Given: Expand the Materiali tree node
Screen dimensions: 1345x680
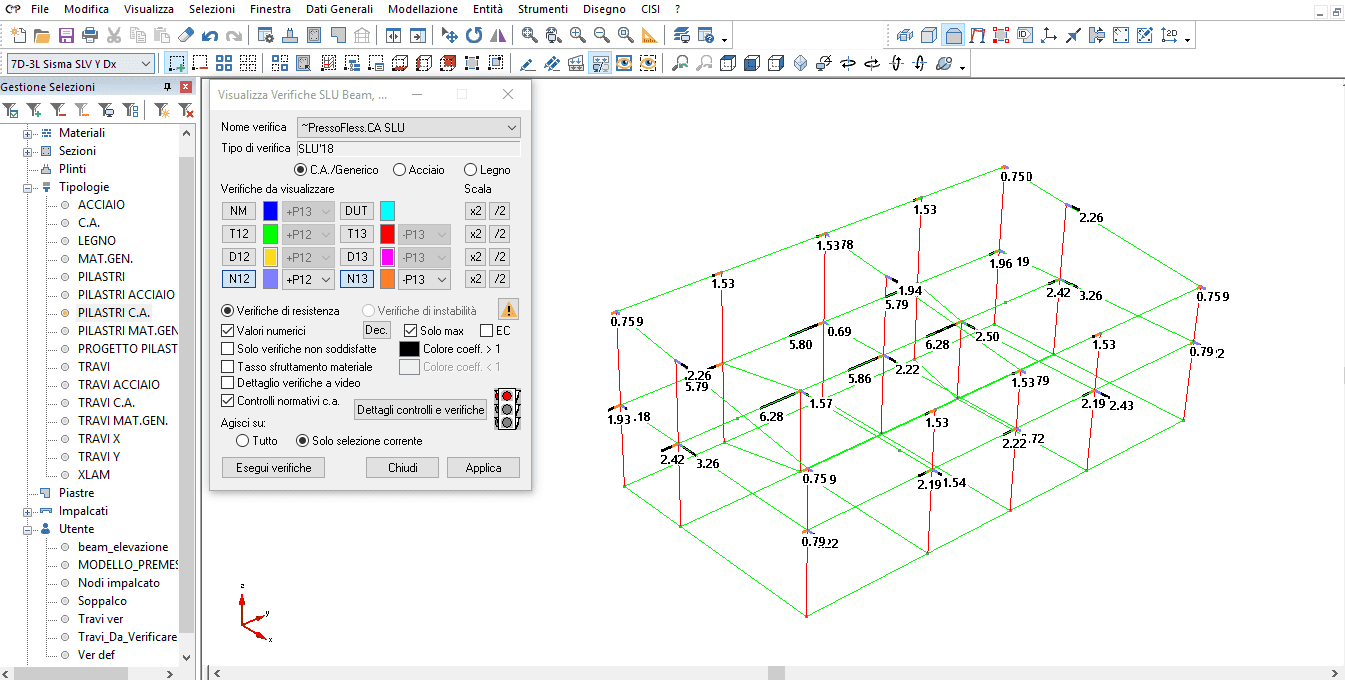Looking at the screenshot, I should point(28,133).
